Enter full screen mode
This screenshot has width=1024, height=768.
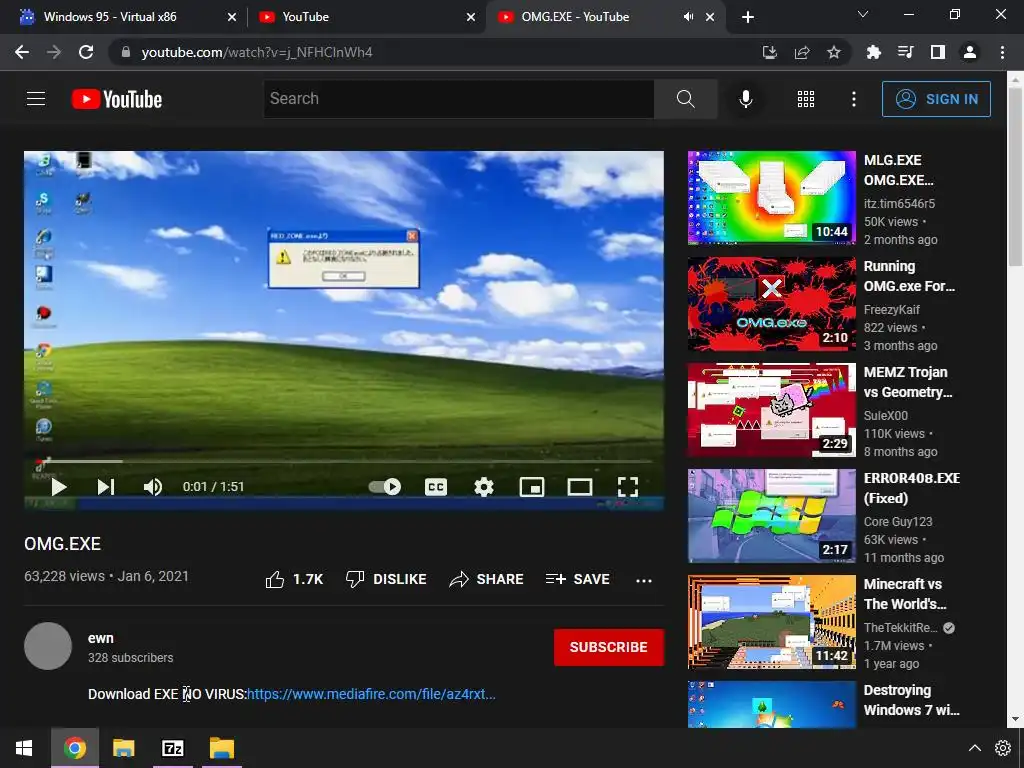click(x=628, y=487)
